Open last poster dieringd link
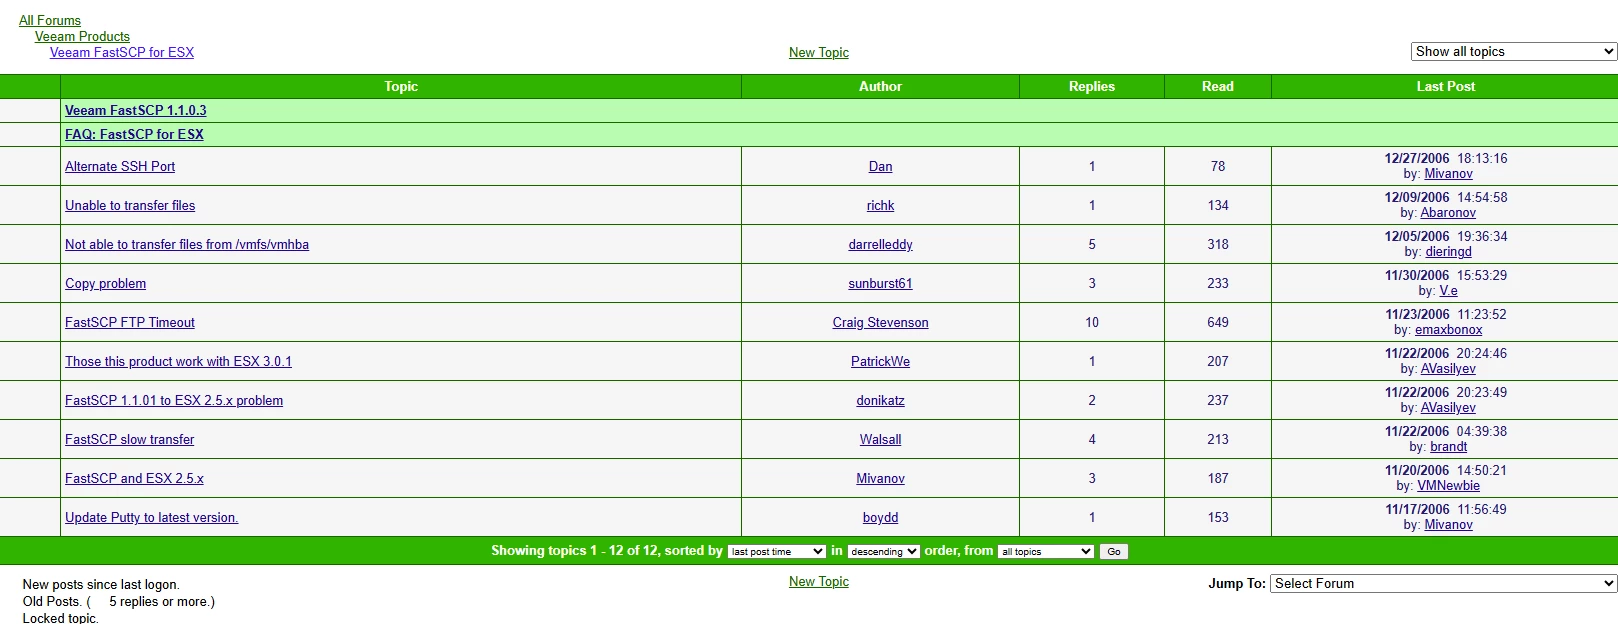This screenshot has height=624, width=1618. pyautogui.click(x=1448, y=252)
